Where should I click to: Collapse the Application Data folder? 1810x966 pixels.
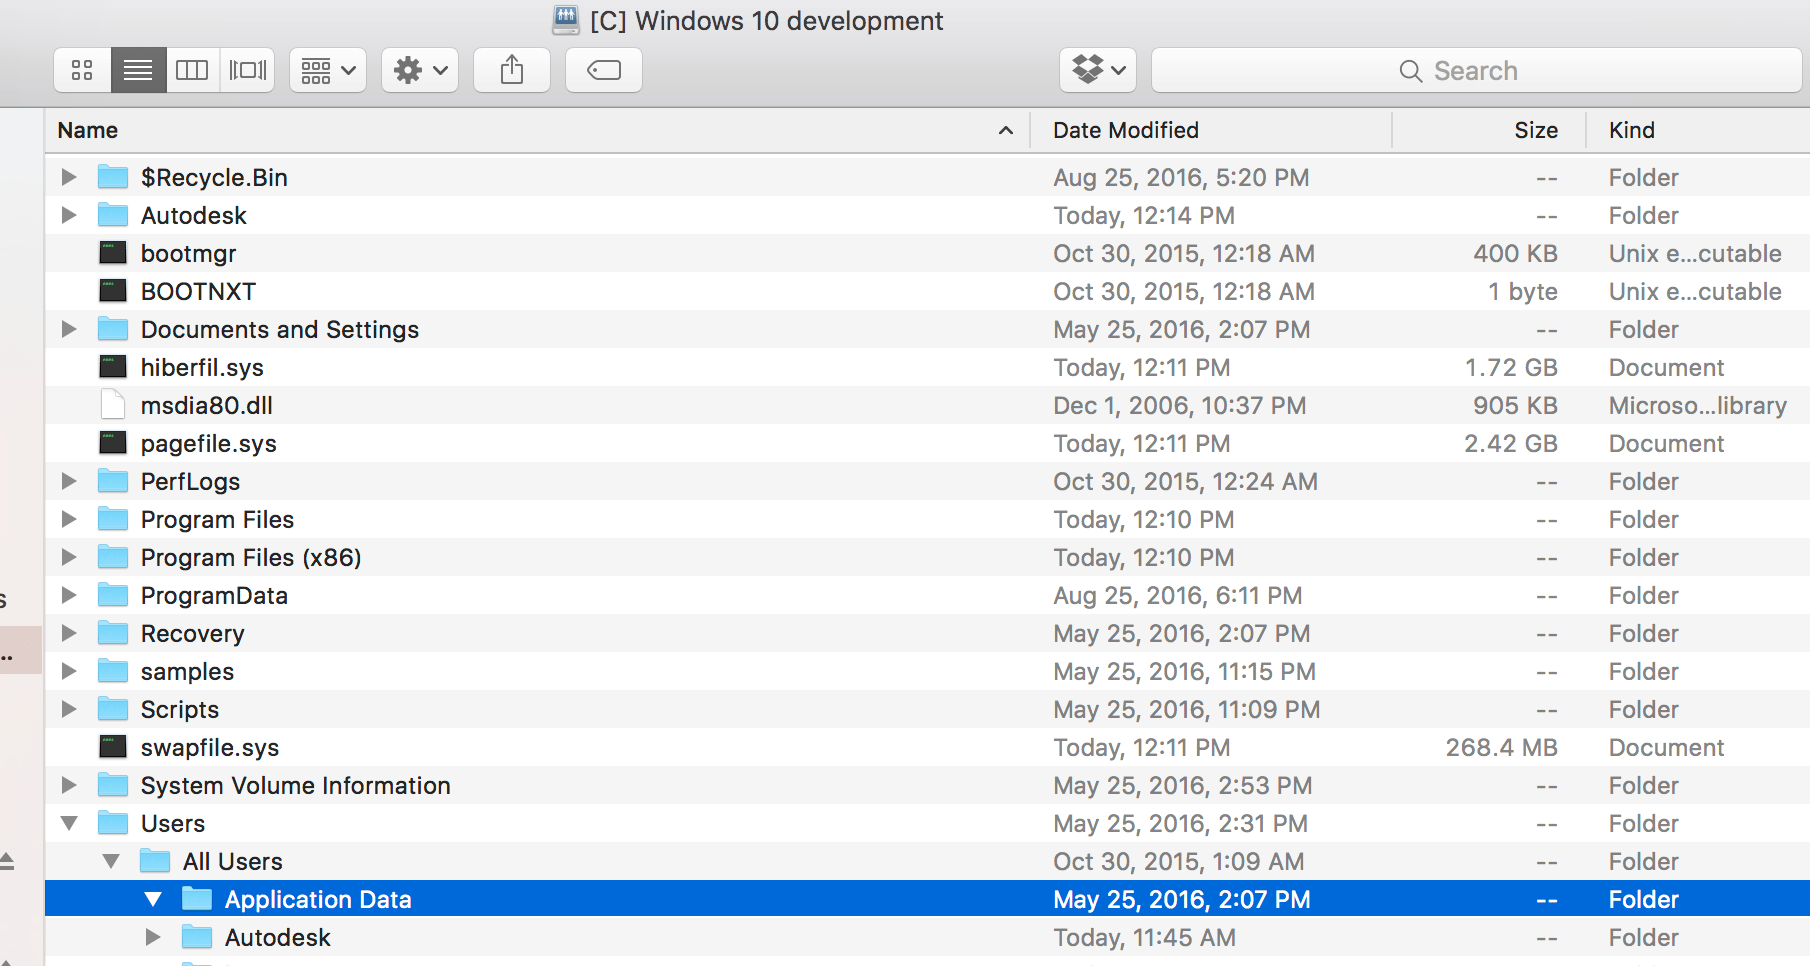153,899
